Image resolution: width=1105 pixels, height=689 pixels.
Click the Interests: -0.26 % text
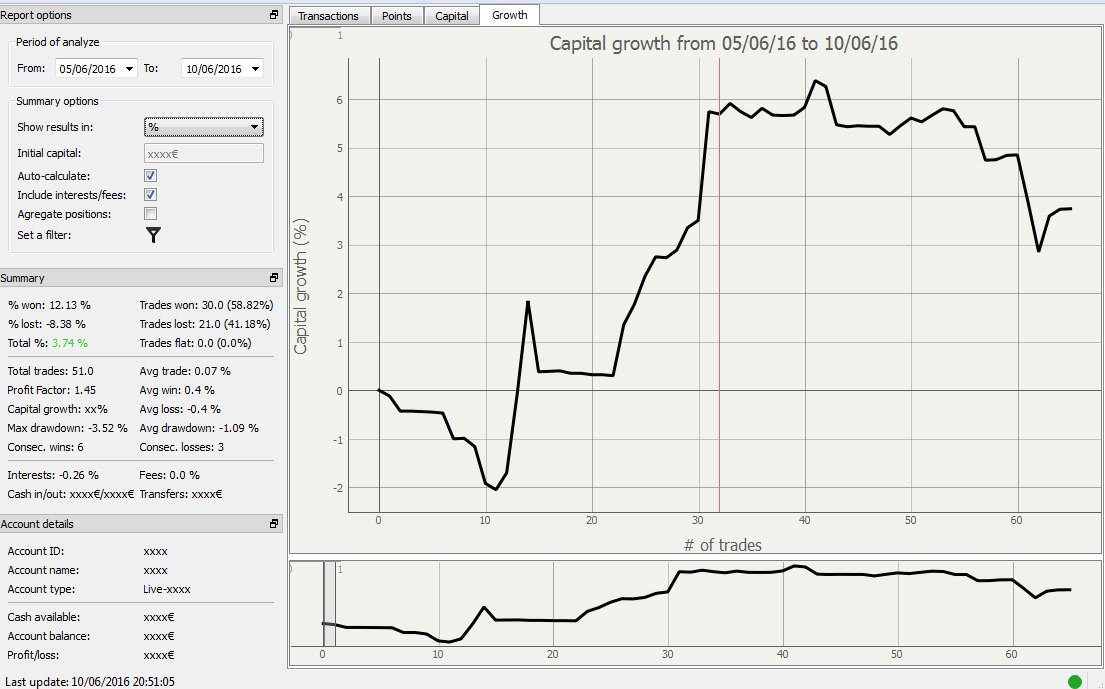click(53, 475)
